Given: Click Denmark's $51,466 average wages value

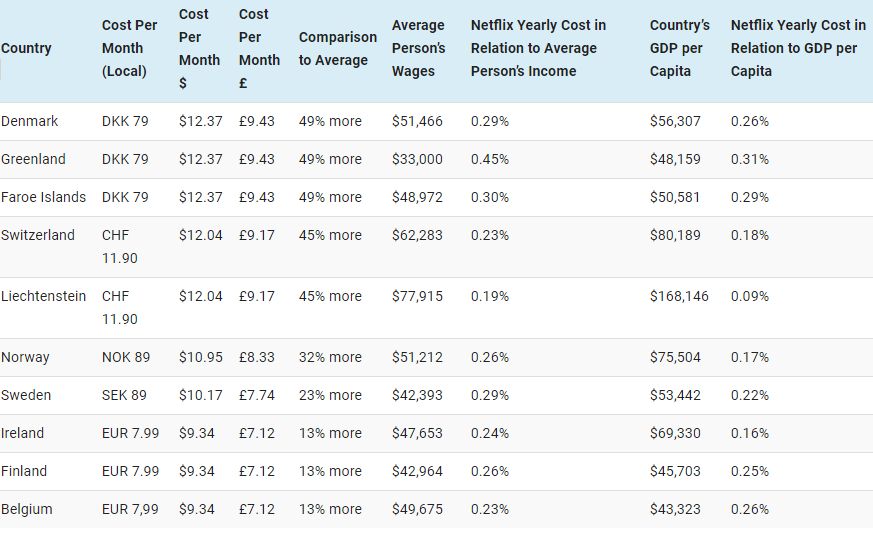Looking at the screenshot, I should [x=417, y=121].
